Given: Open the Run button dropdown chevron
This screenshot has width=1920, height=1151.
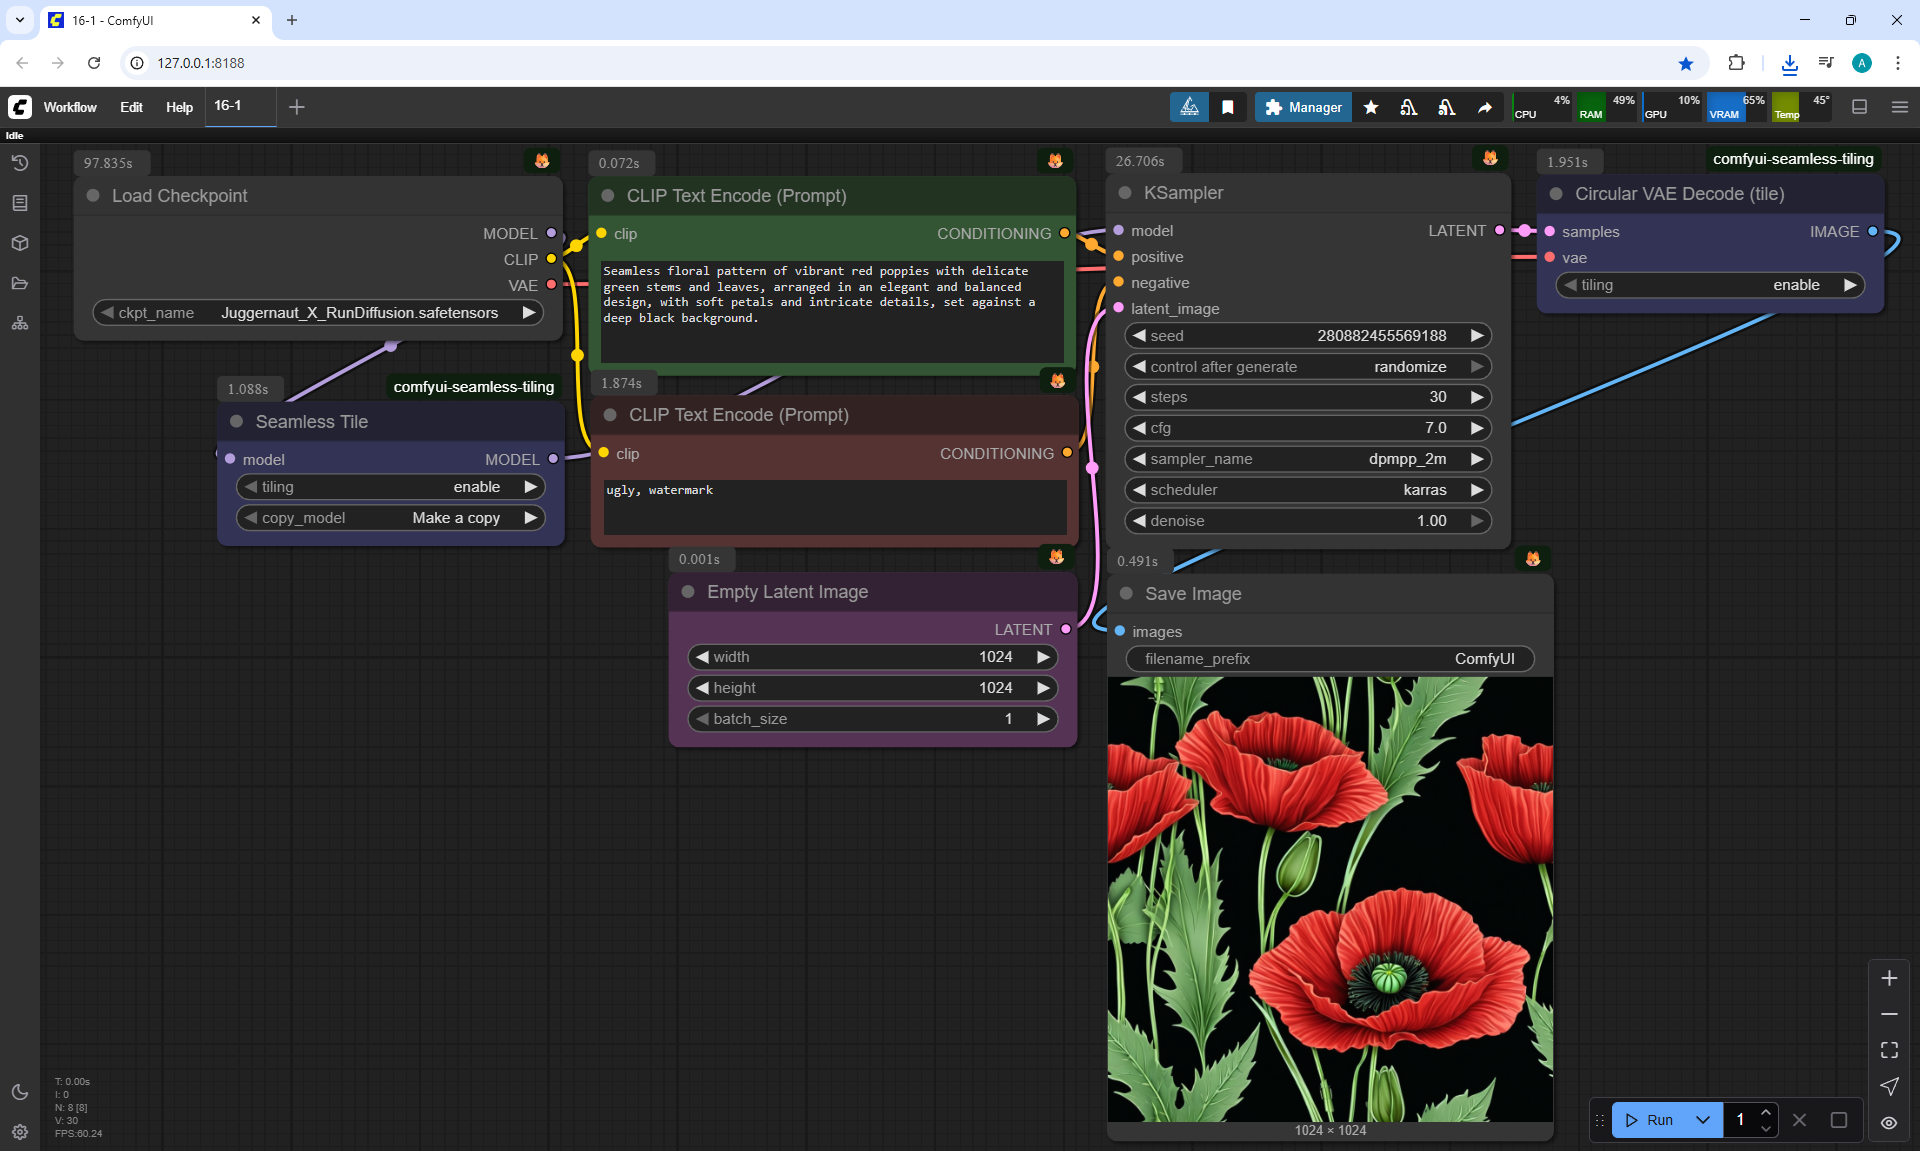Looking at the screenshot, I should (1703, 1120).
